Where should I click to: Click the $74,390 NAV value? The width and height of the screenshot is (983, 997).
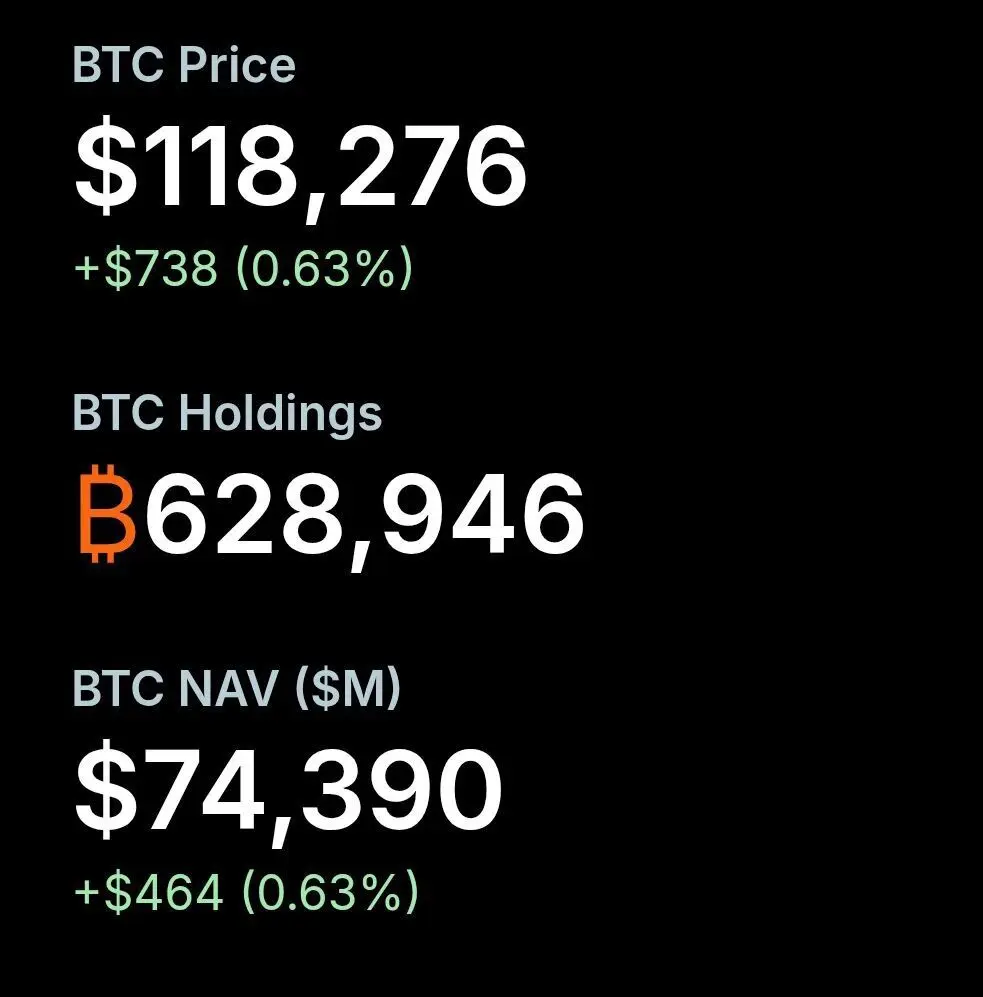[x=289, y=791]
